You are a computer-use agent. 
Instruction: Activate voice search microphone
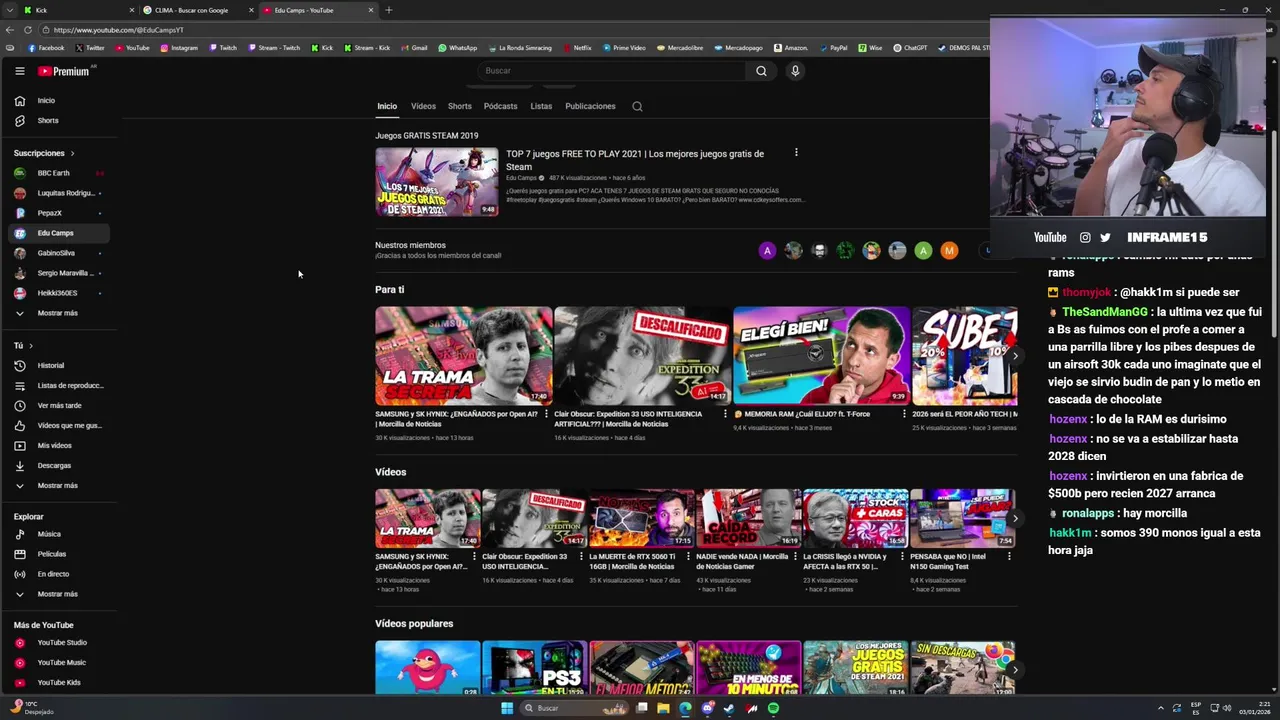tap(795, 71)
